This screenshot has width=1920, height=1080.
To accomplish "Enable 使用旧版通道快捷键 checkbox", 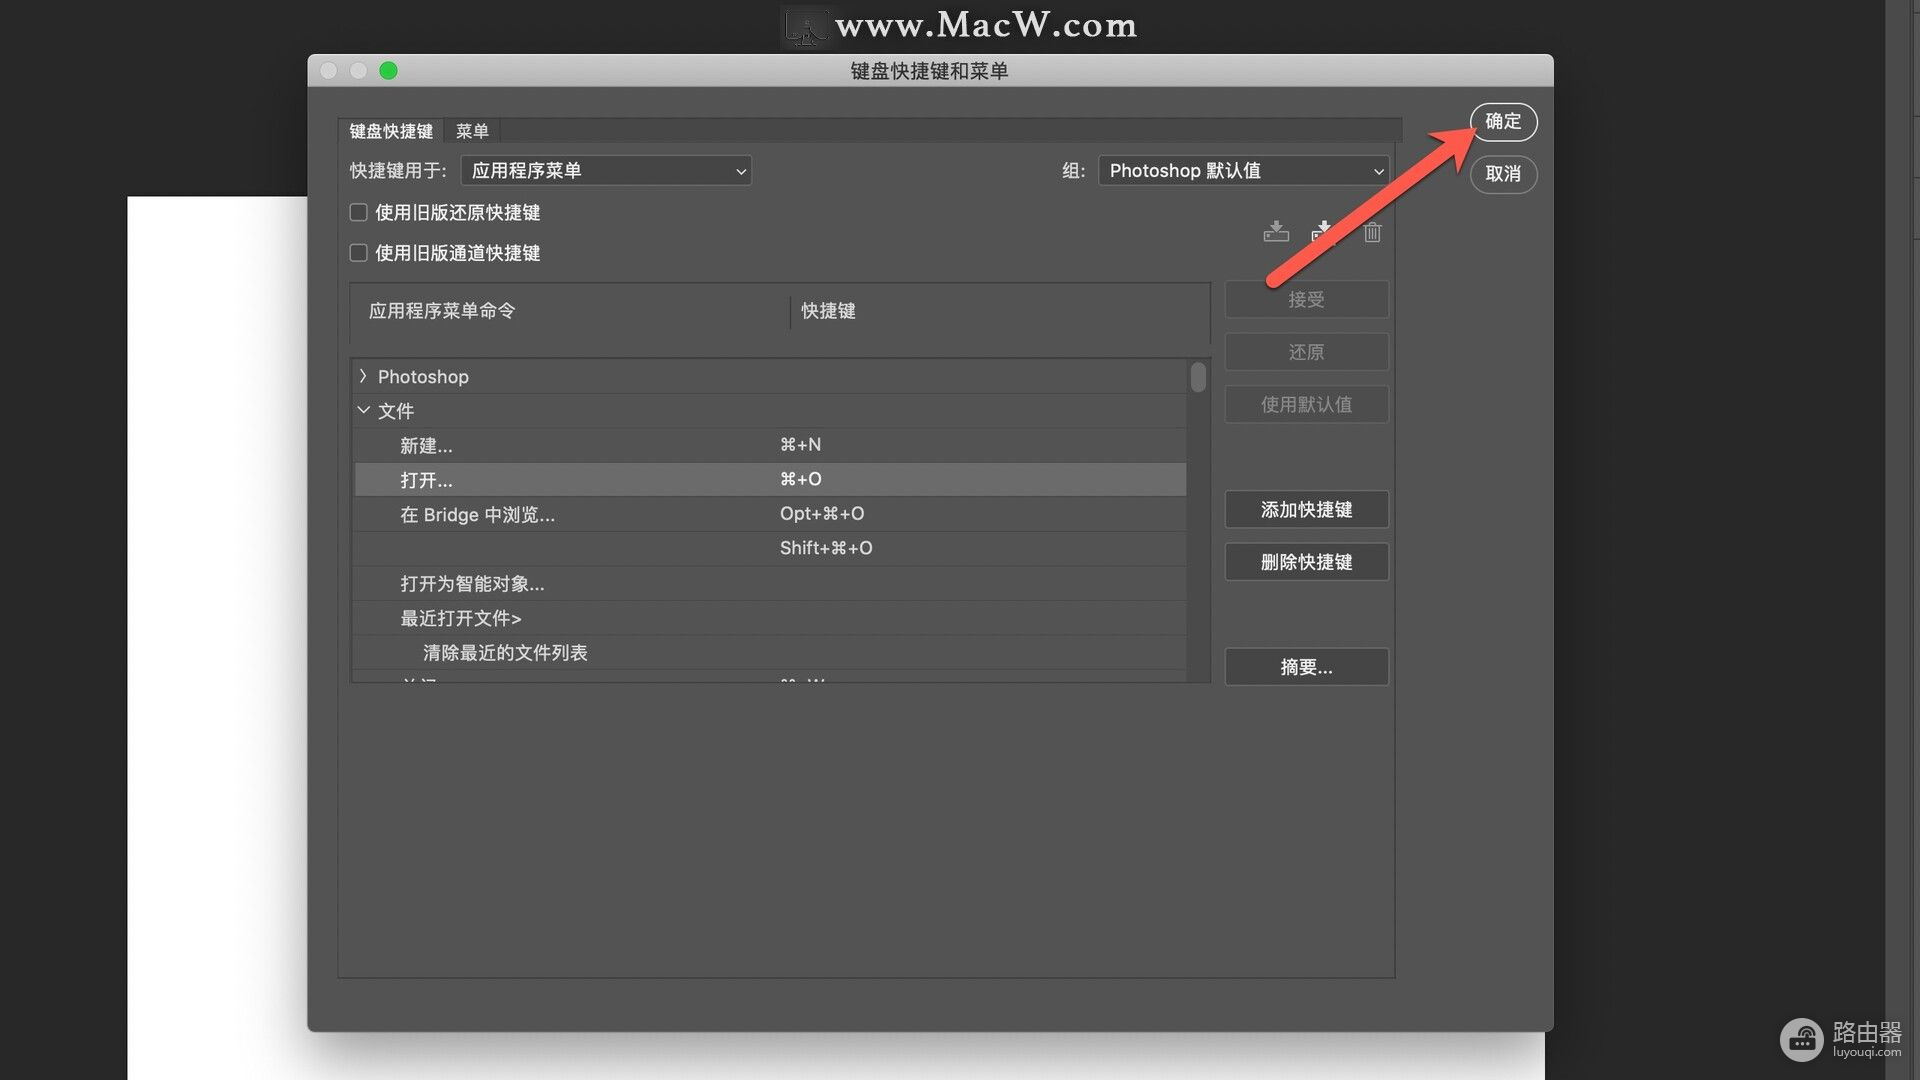I will pos(358,253).
